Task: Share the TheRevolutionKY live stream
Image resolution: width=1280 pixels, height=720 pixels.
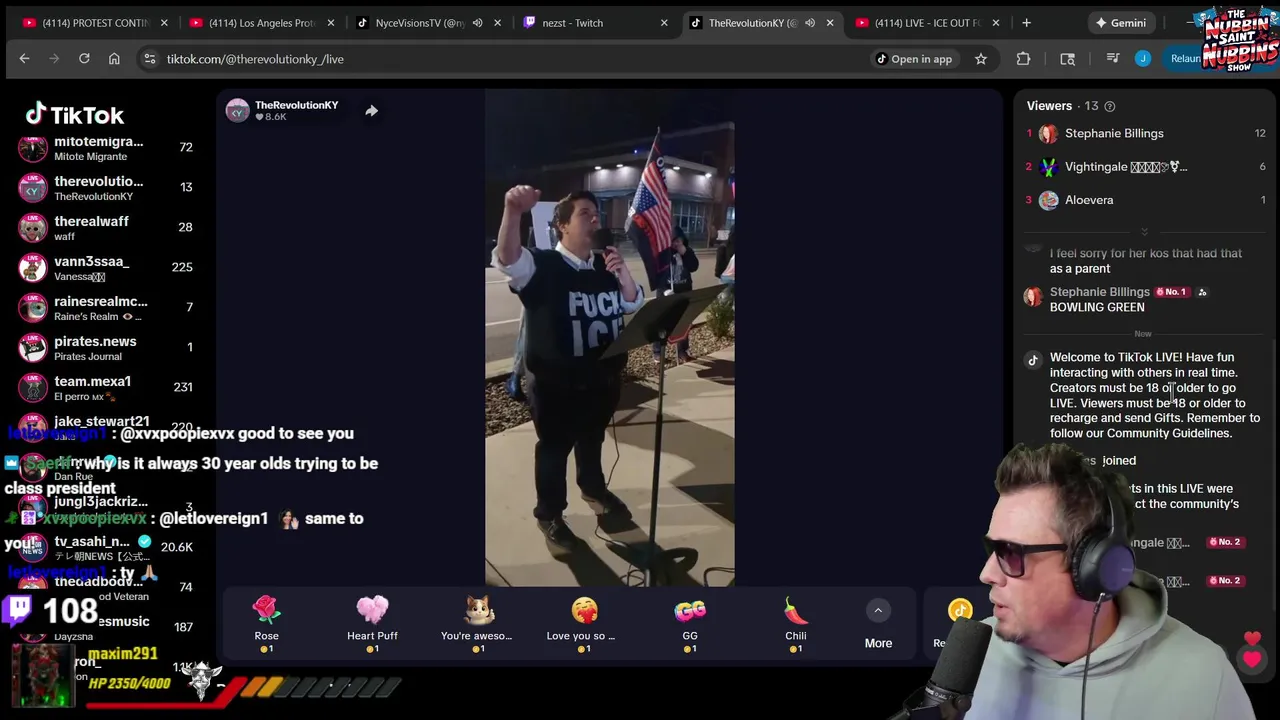Action: (371, 111)
